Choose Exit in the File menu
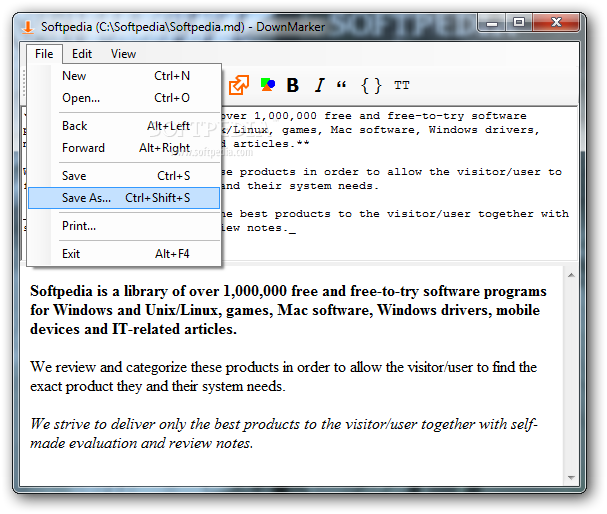The width and height of the screenshot is (607, 514). (124, 254)
